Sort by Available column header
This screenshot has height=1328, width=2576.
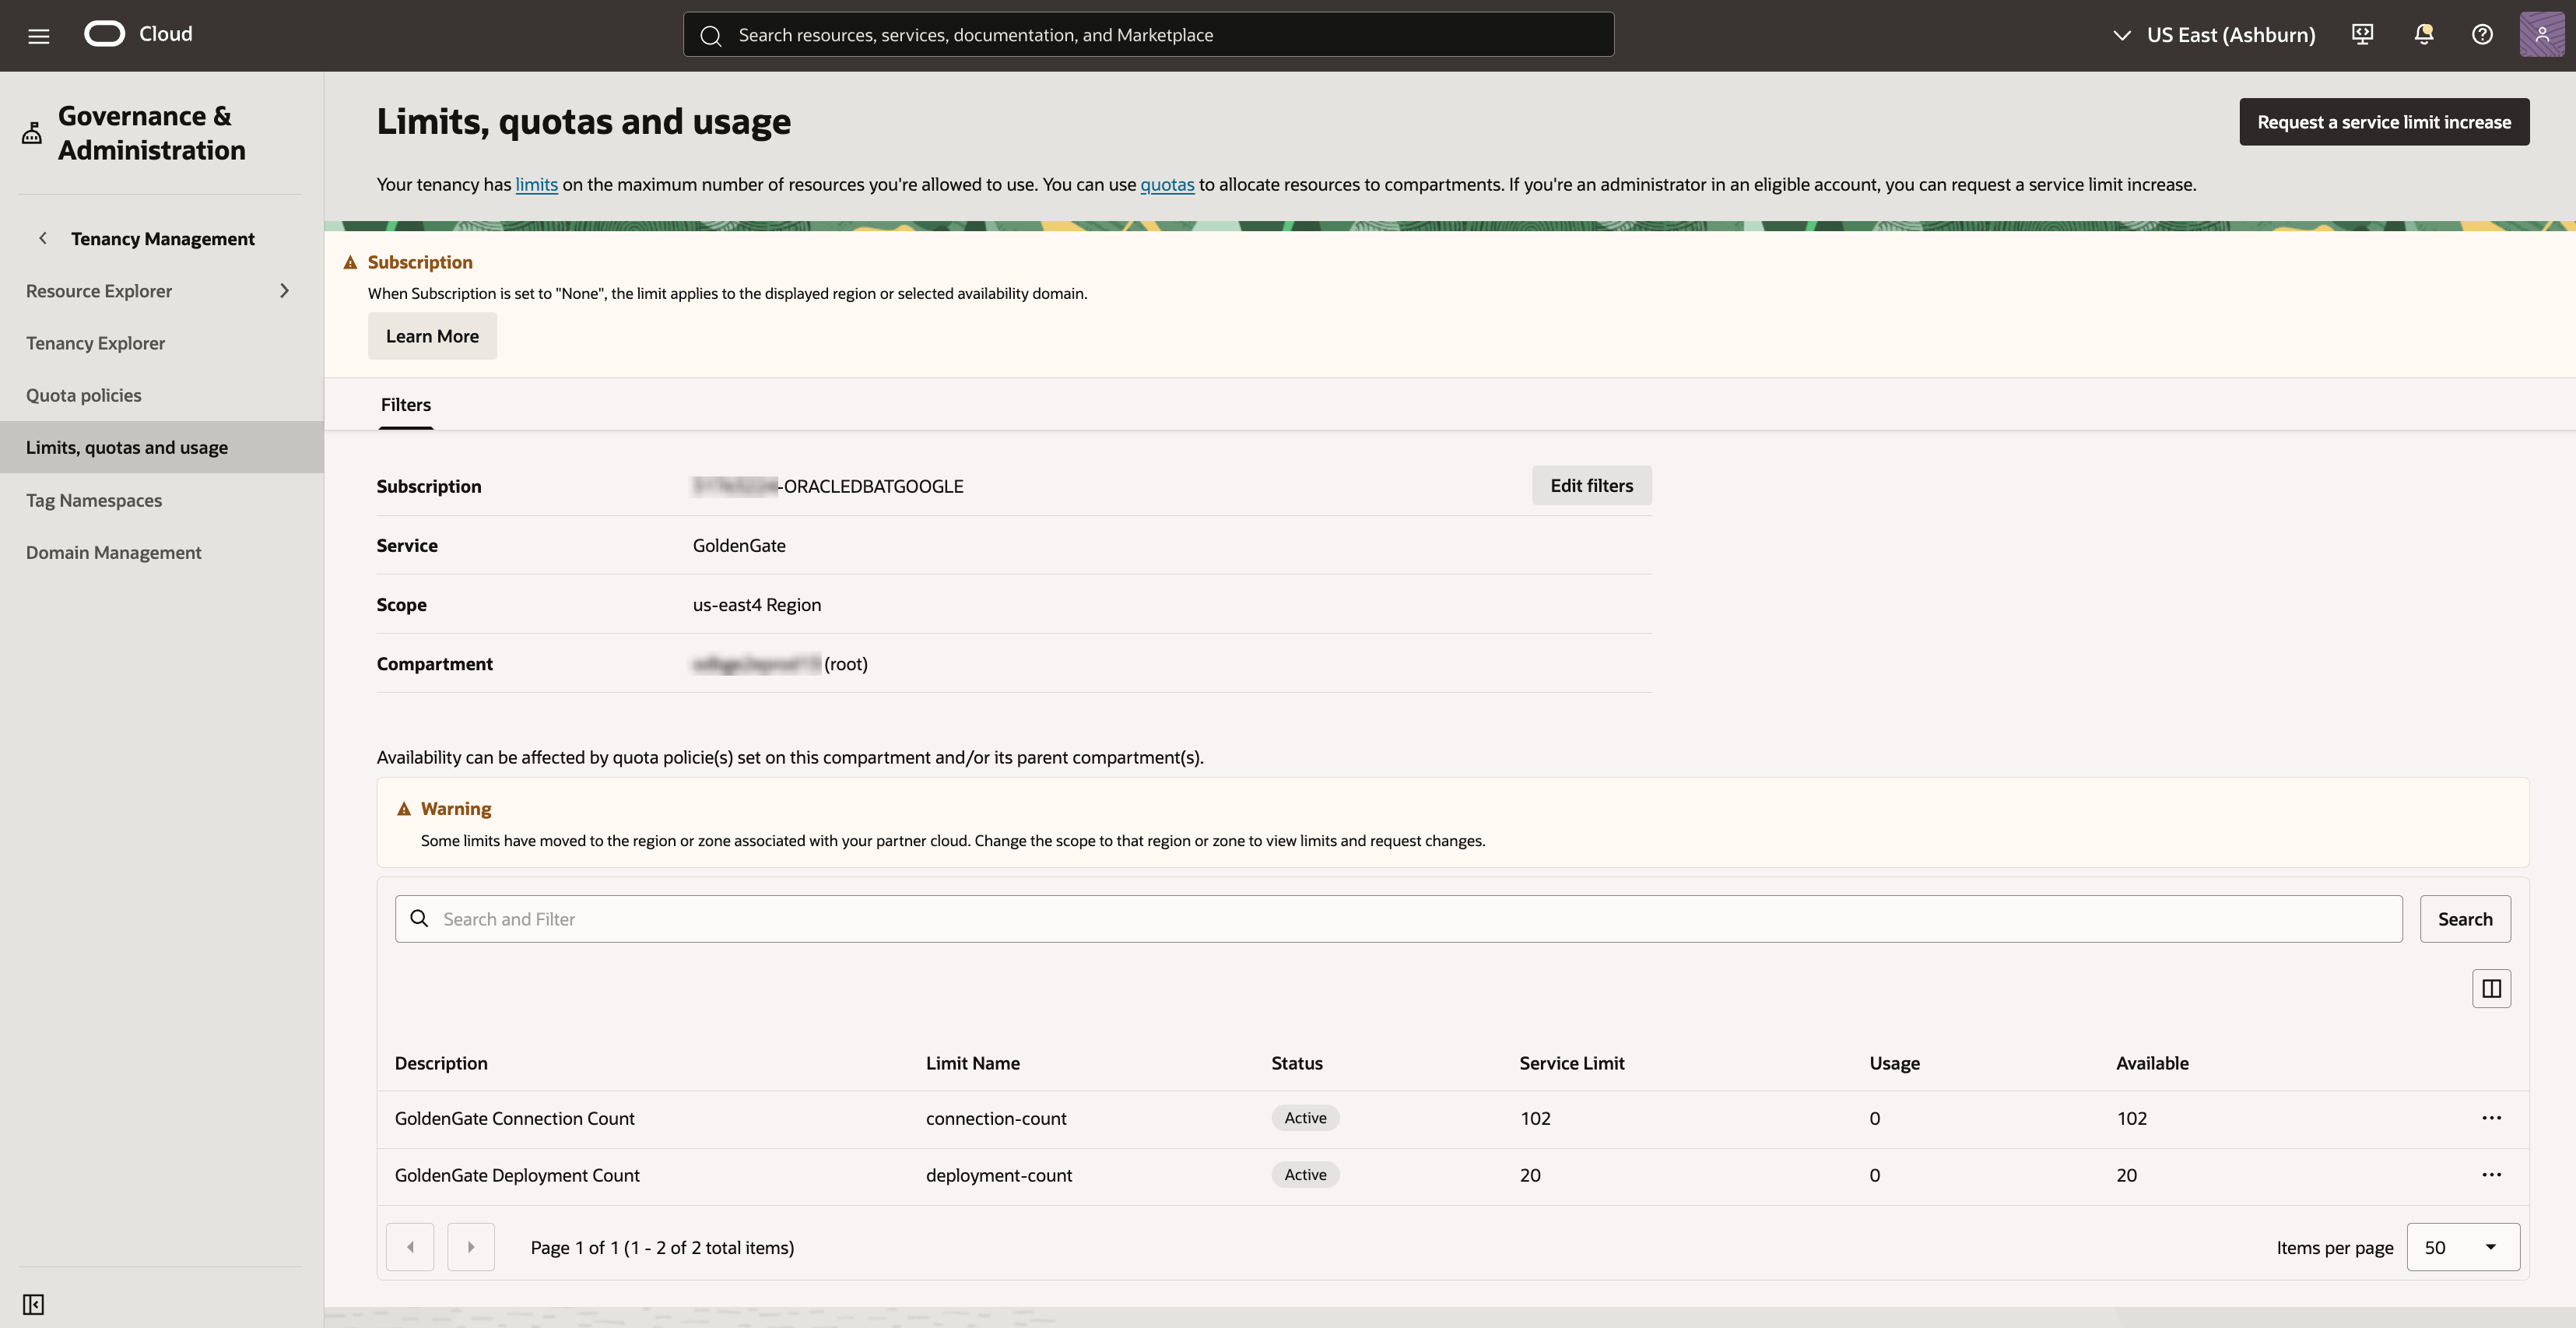[2152, 1063]
